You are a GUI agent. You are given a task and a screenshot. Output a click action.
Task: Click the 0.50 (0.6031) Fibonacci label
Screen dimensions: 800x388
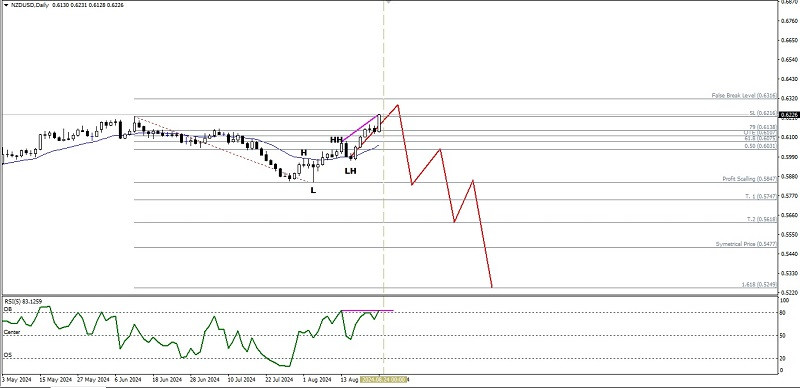click(x=760, y=146)
